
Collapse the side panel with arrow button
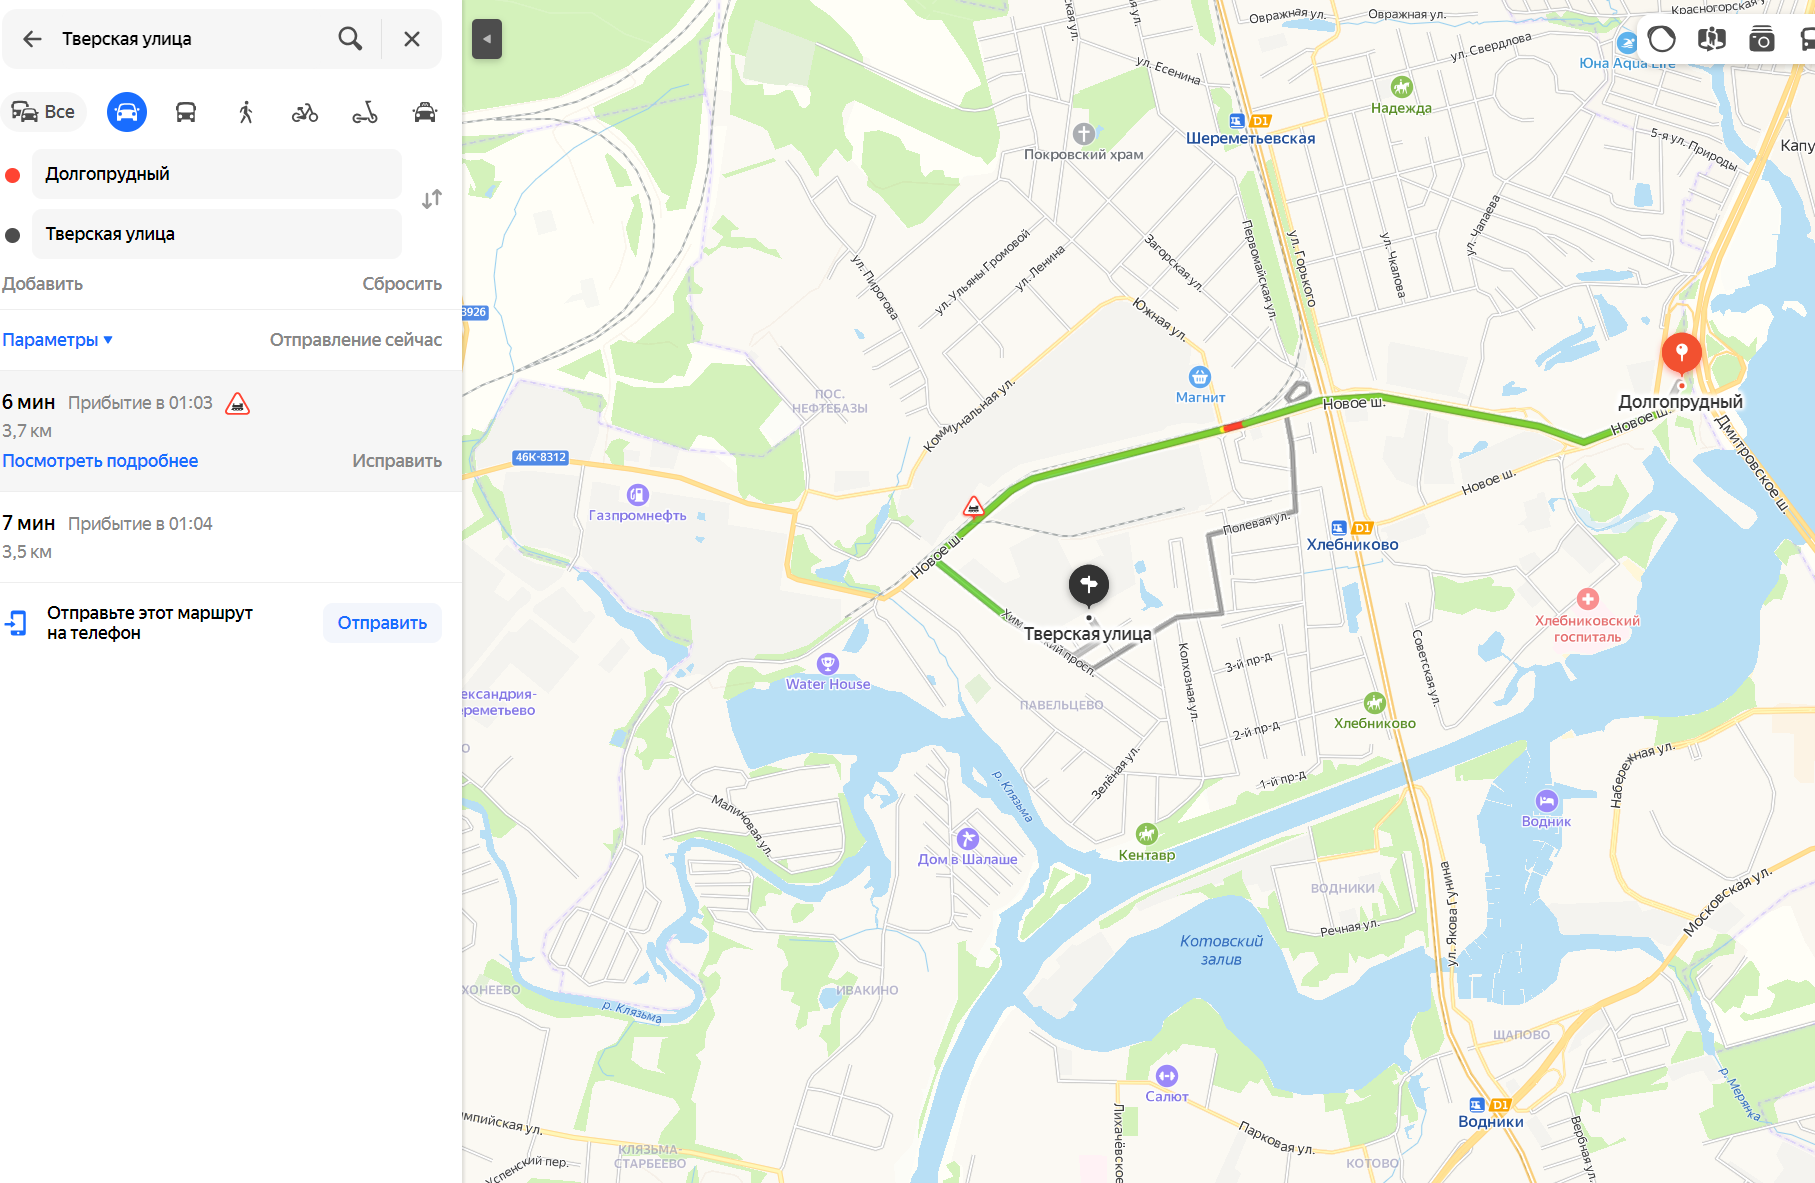pos(487,39)
